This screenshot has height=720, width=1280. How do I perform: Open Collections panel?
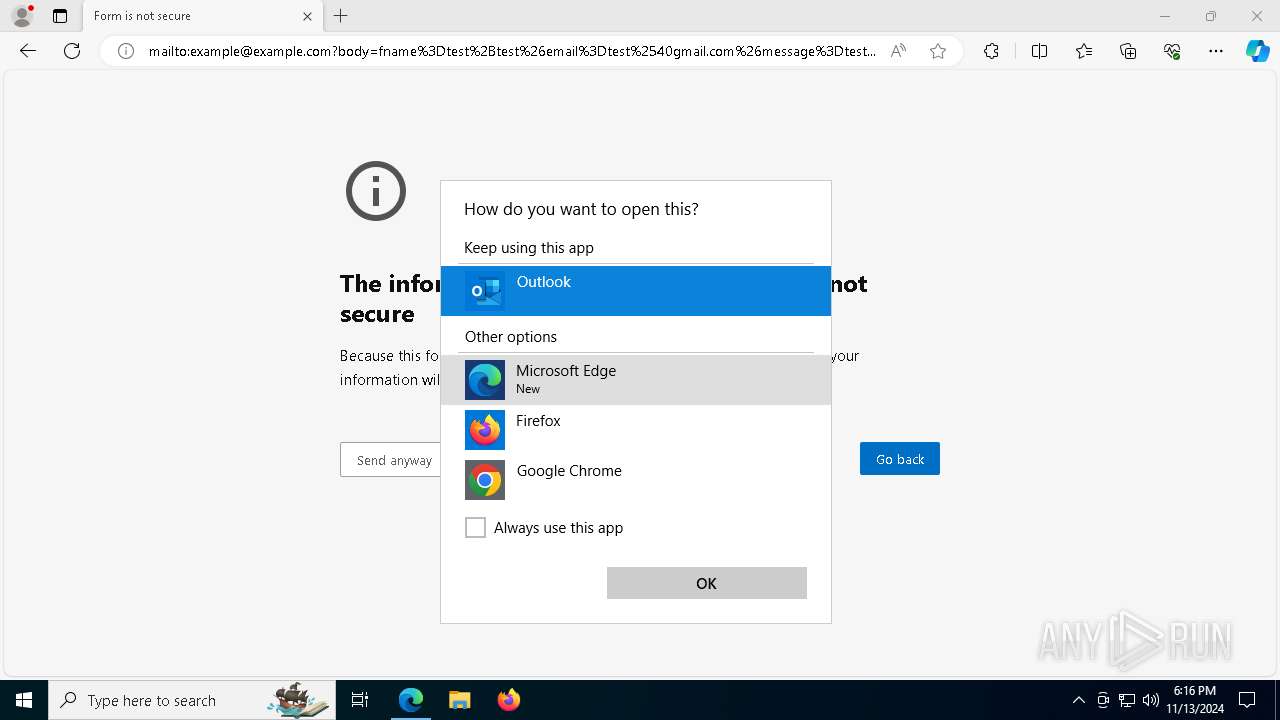1128,51
